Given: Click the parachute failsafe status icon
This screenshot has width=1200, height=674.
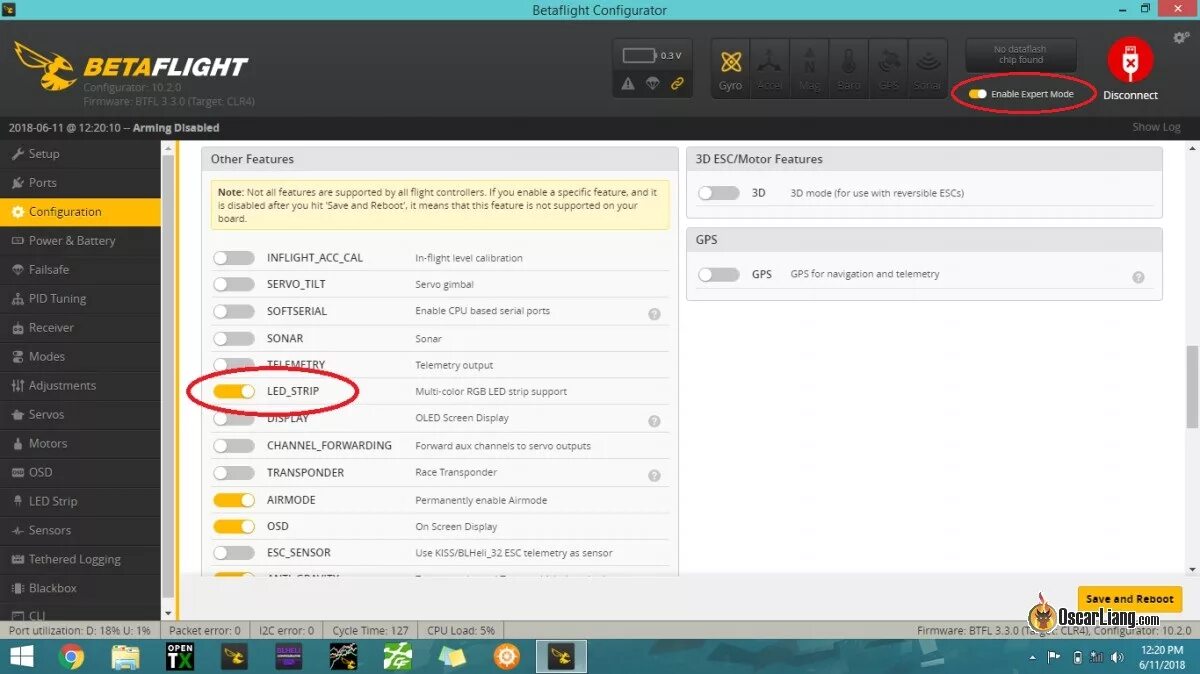Looking at the screenshot, I should 652,84.
